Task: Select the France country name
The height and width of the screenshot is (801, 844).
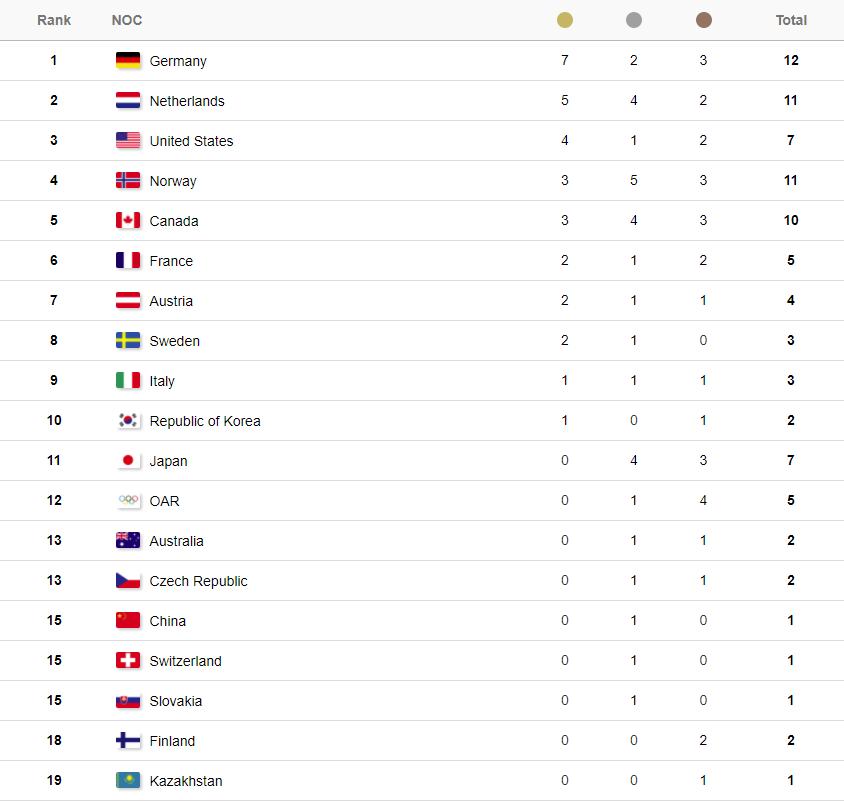Action: tap(171, 261)
